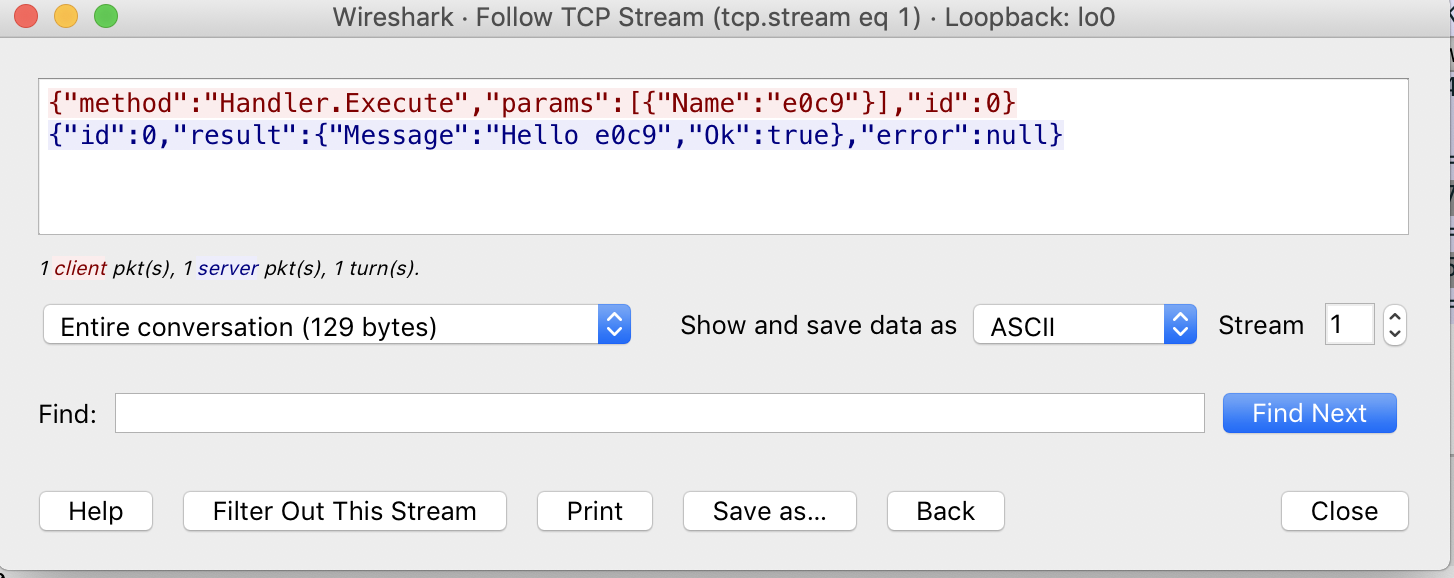This screenshot has width=1454, height=578.
Task: Click the Close button at bottom right
Action: pyautogui.click(x=1344, y=511)
